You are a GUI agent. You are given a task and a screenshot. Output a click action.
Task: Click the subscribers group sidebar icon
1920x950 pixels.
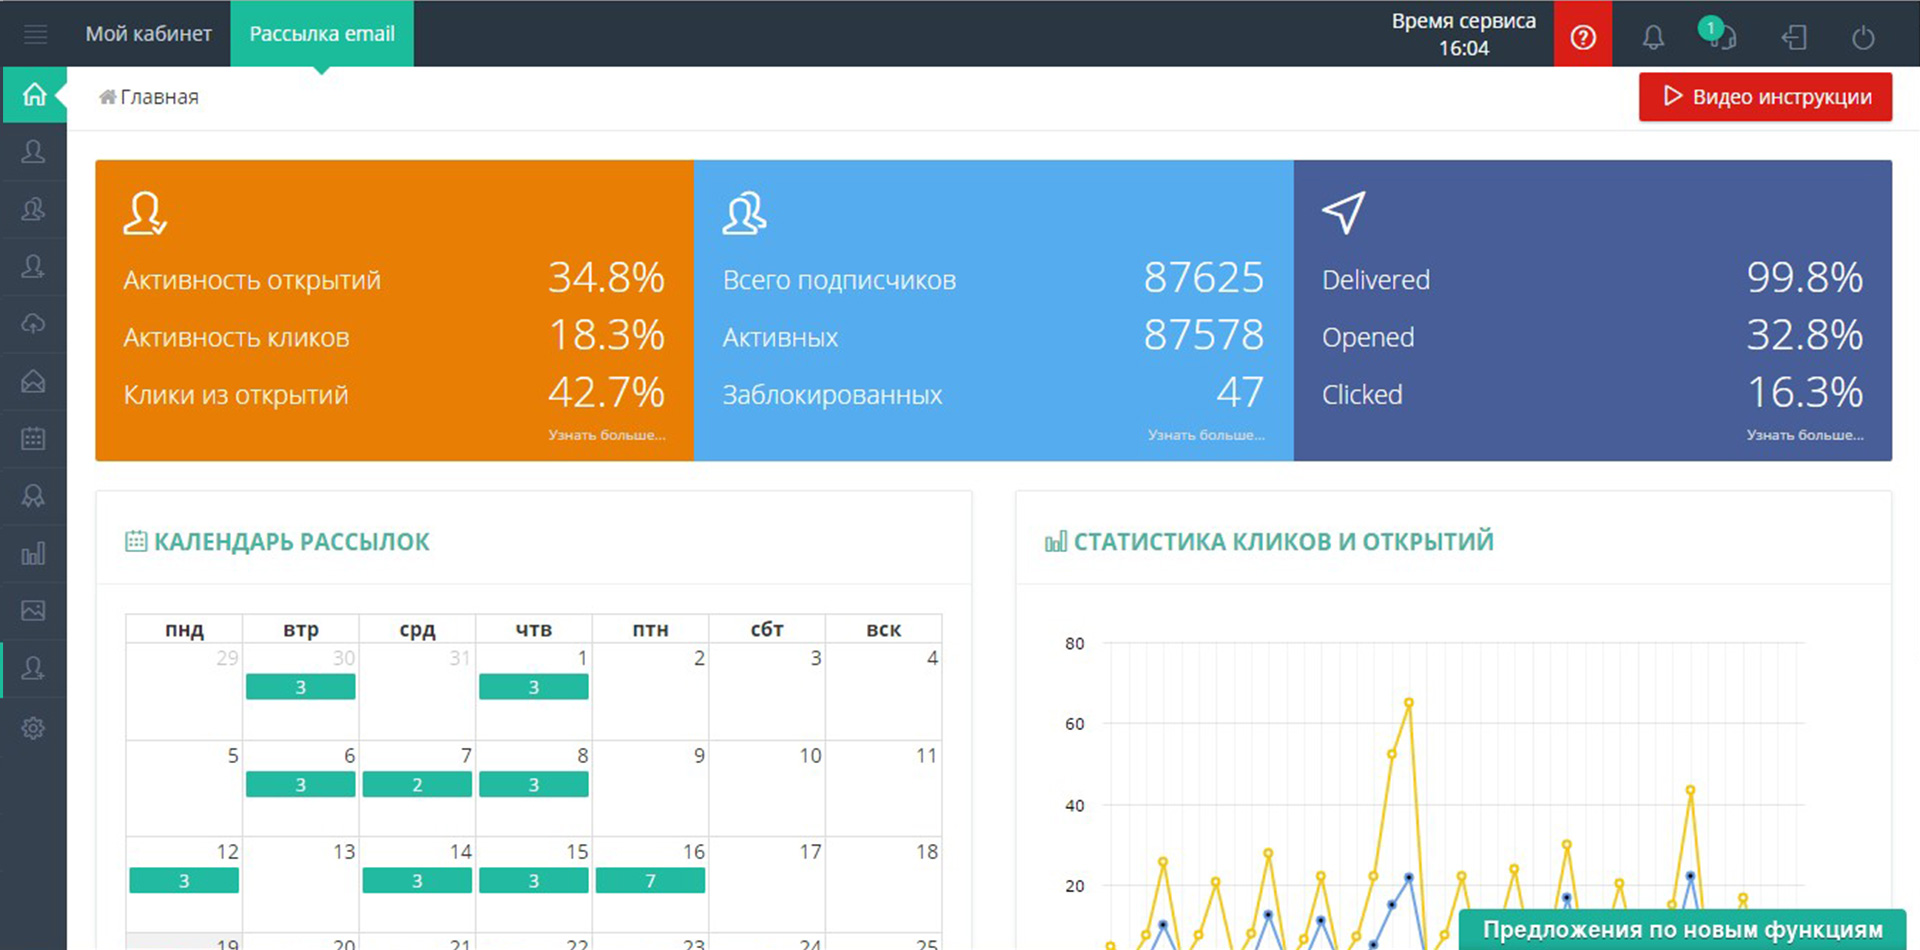coord(33,209)
